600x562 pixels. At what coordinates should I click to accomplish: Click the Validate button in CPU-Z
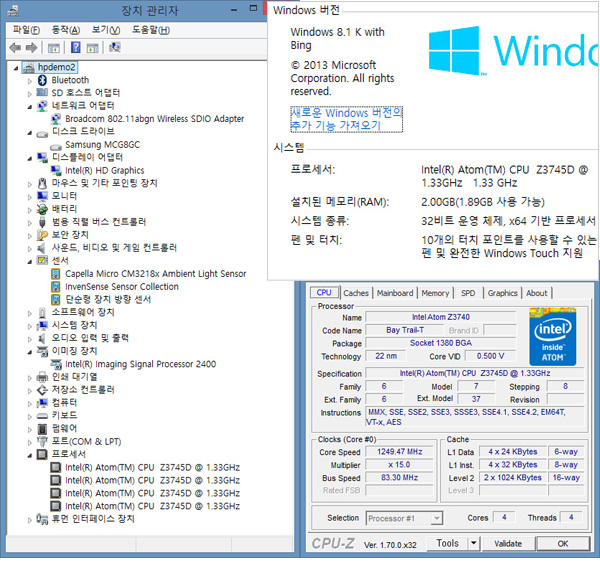coord(508,544)
